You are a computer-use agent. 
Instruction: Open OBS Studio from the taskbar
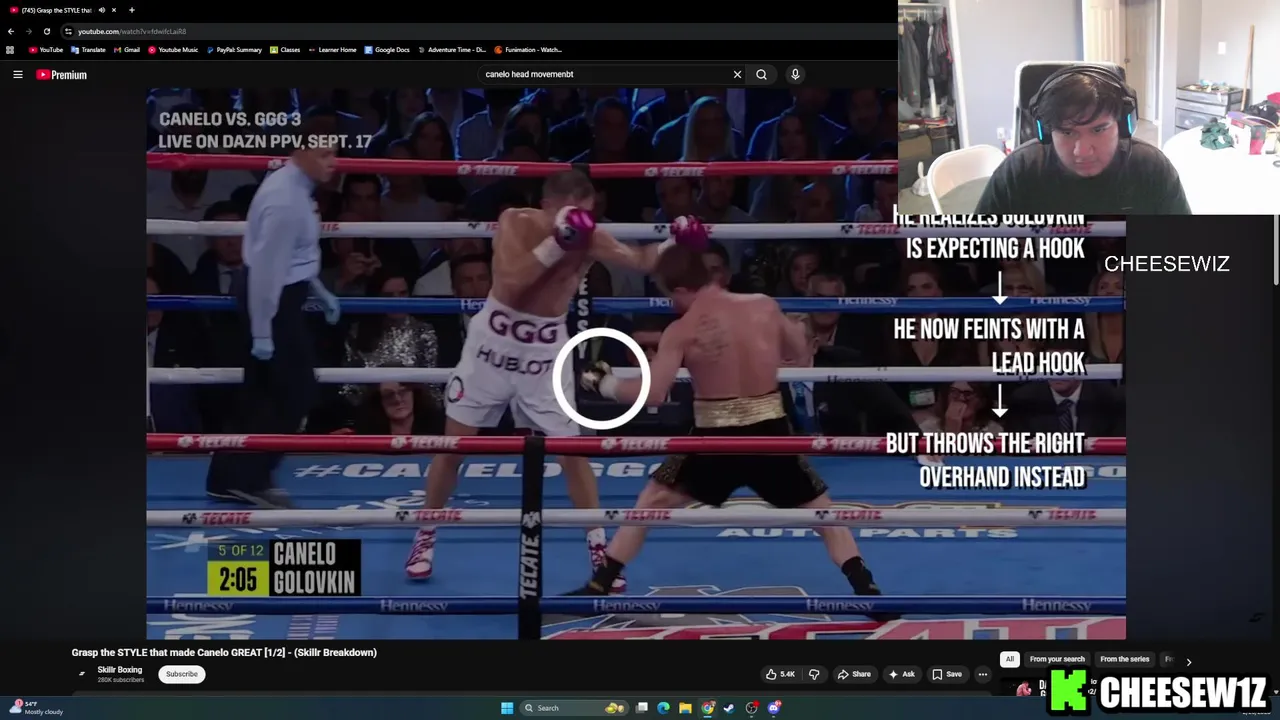tap(751, 708)
